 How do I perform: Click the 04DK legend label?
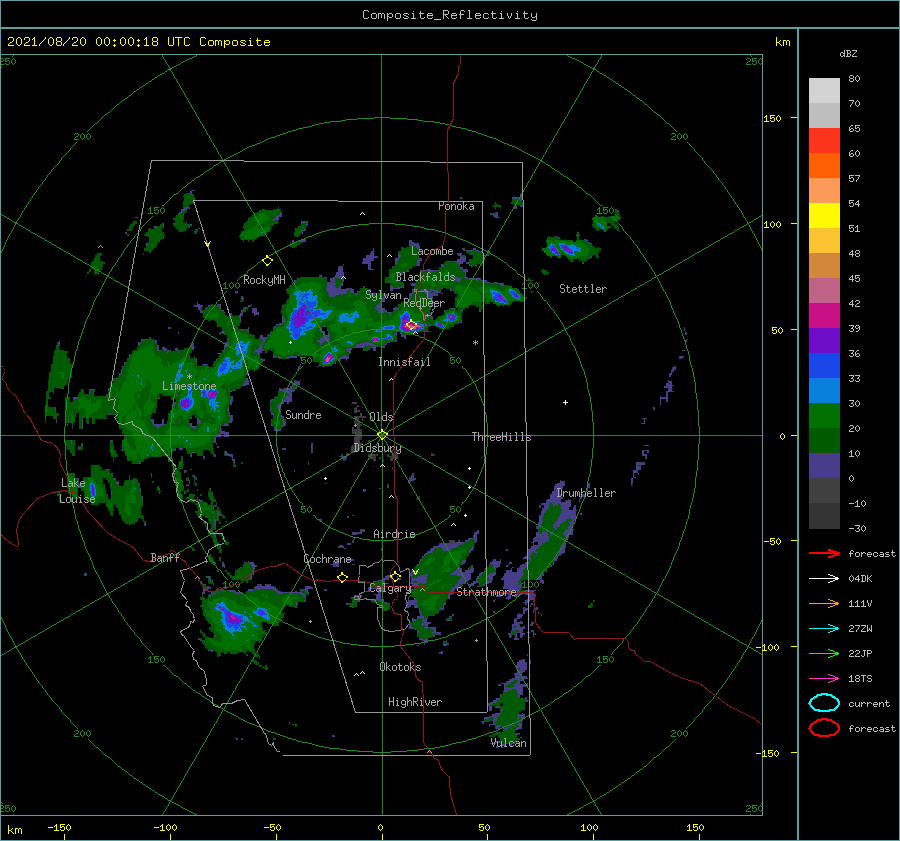(x=860, y=579)
